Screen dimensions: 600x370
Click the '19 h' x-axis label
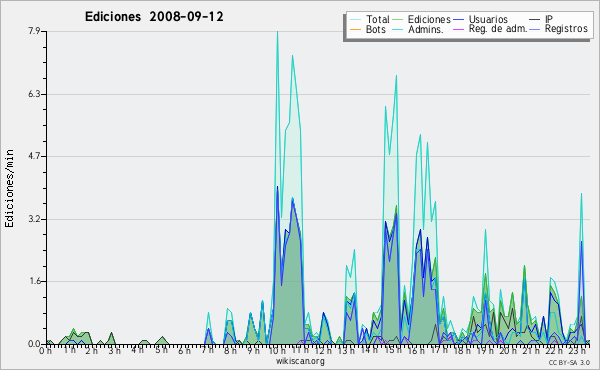click(484, 350)
